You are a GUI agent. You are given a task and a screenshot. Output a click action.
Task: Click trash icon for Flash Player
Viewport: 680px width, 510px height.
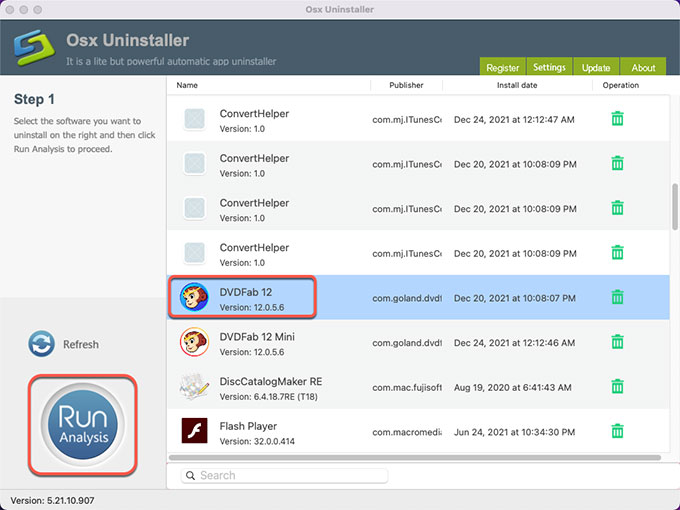coord(617,431)
